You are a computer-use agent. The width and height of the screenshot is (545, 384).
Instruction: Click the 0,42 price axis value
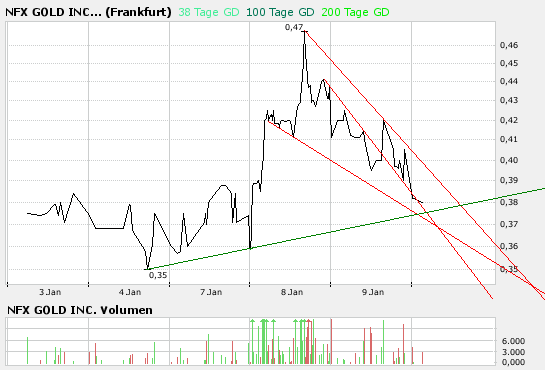509,120
